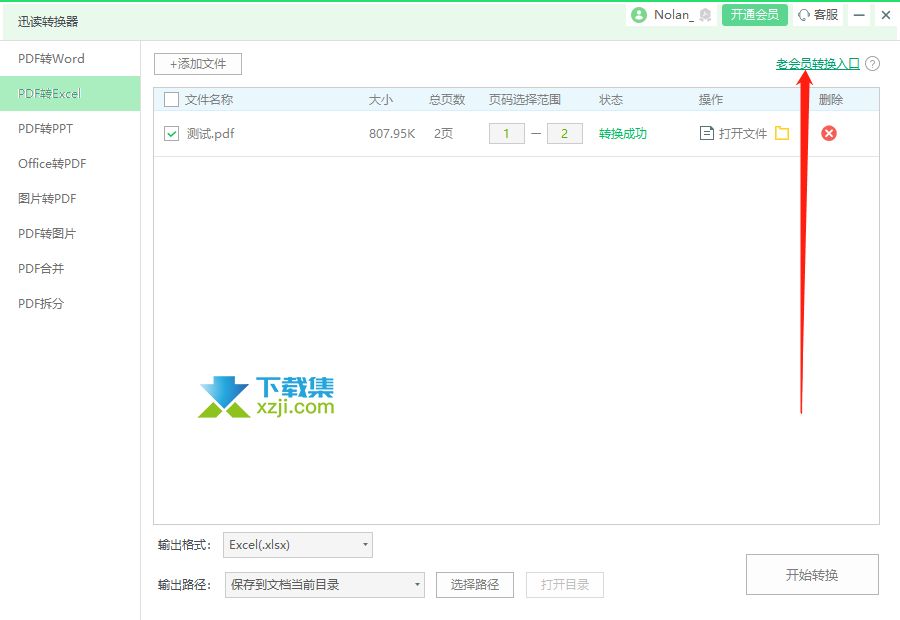The width and height of the screenshot is (900, 620).
Task: Click the 文件名称 column header
Action: [x=209, y=100]
